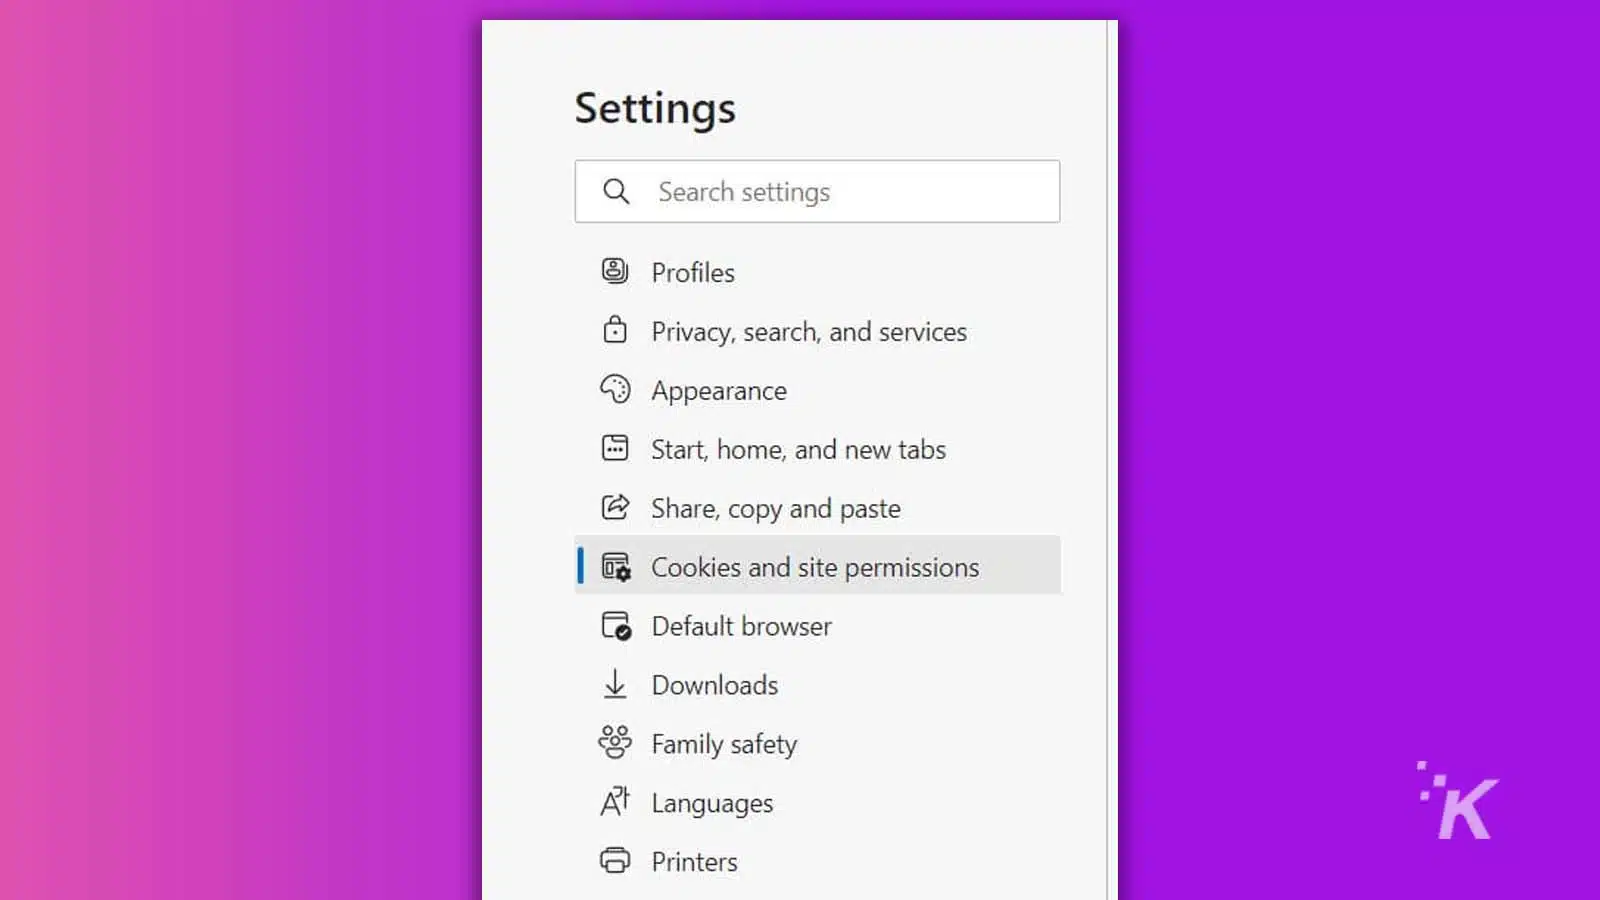
Task: Open Languages settings
Action: coord(712,802)
